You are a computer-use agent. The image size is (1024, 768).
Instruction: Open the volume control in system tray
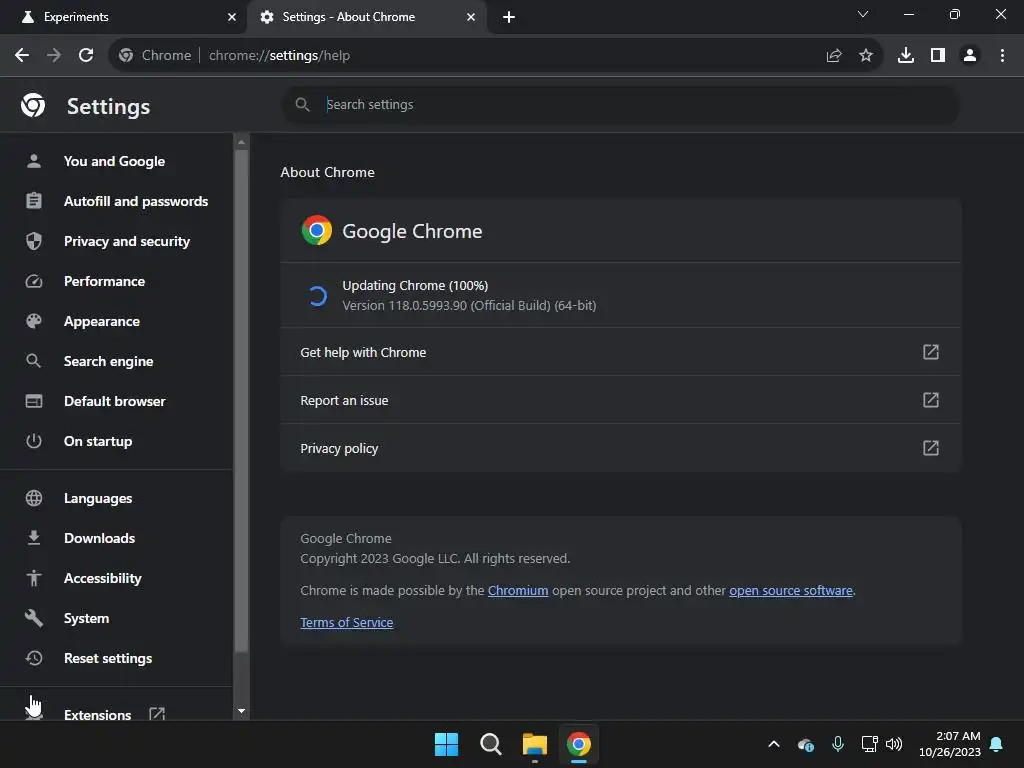coord(894,744)
